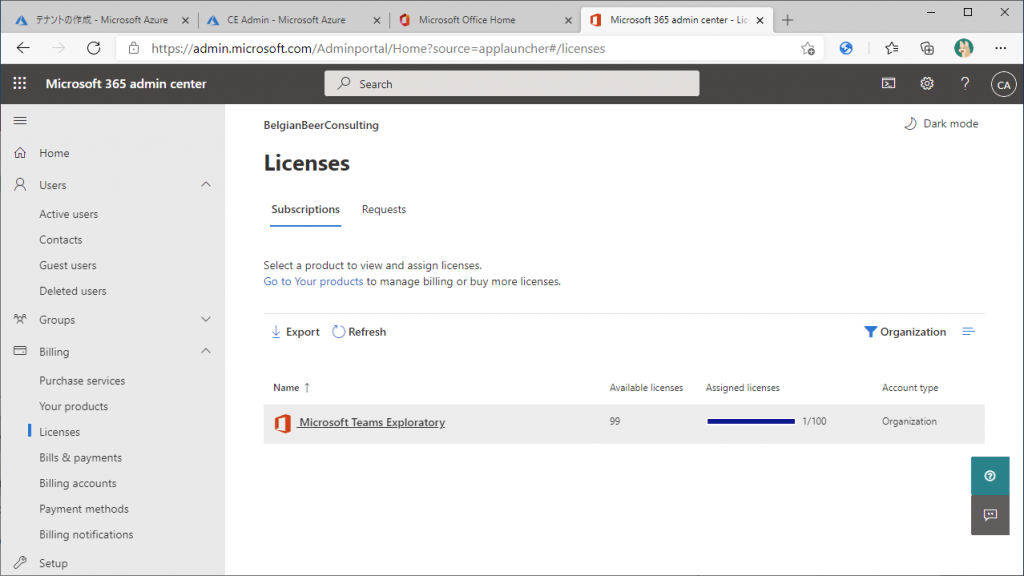
Task: Collapse the Billing section
Action: point(206,351)
